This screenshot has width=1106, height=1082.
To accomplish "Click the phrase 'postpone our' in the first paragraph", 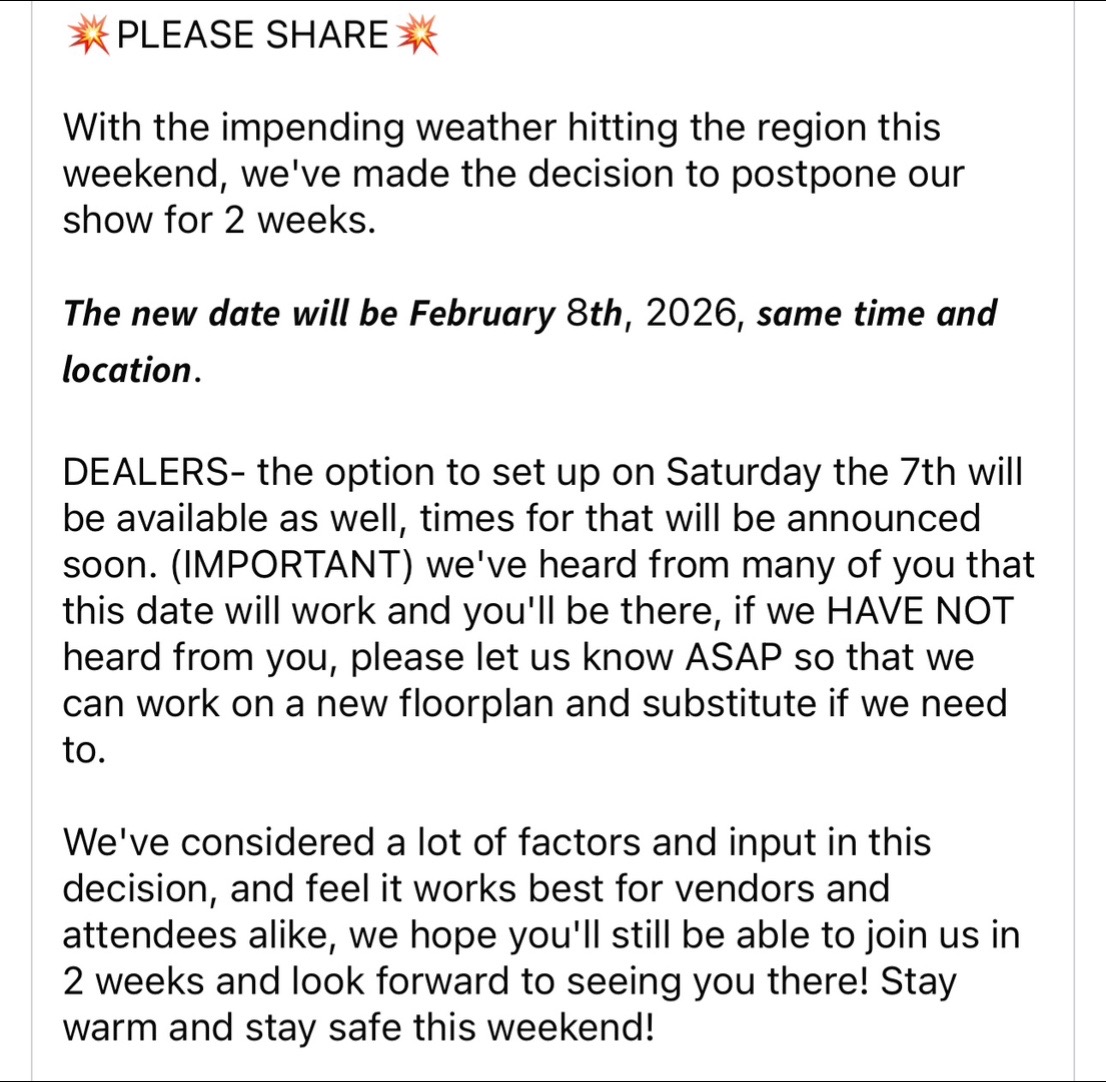I will [846, 175].
